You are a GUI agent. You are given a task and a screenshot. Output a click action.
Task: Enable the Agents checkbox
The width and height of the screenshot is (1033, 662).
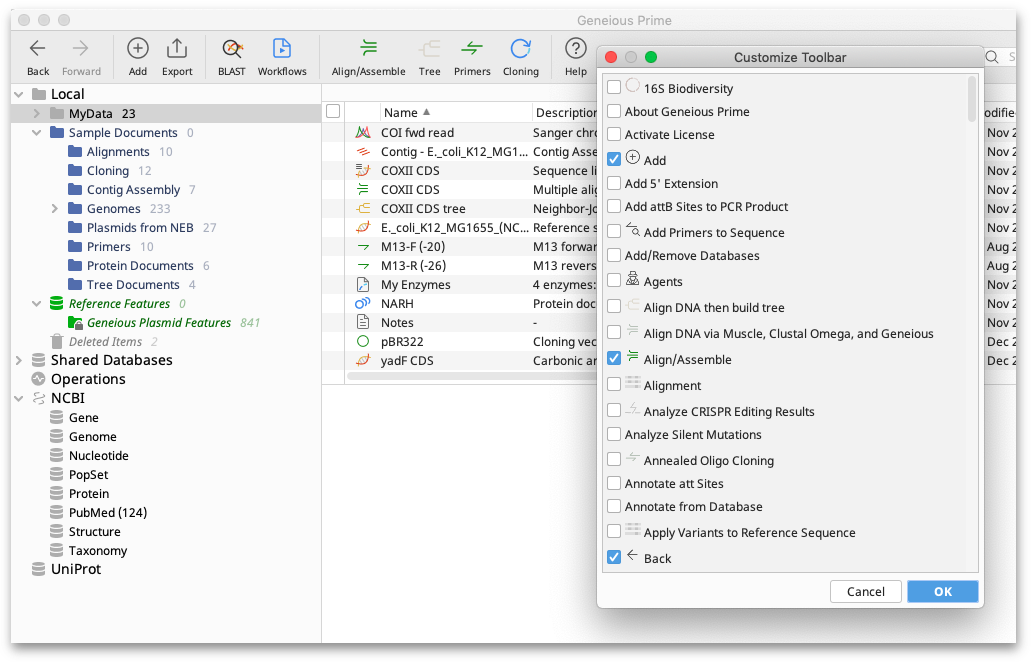(x=613, y=281)
